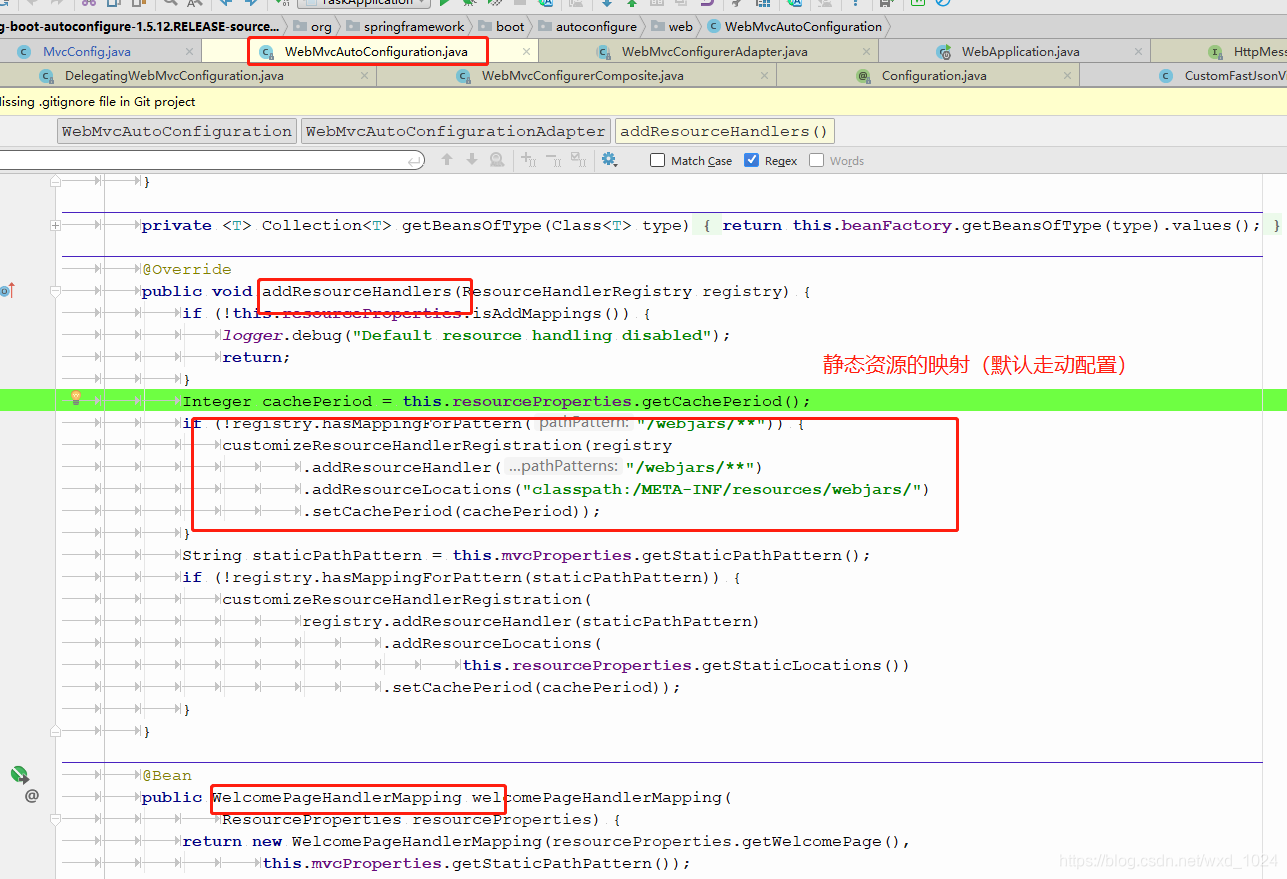Navigate to previous occurrence arrow

tap(446, 159)
